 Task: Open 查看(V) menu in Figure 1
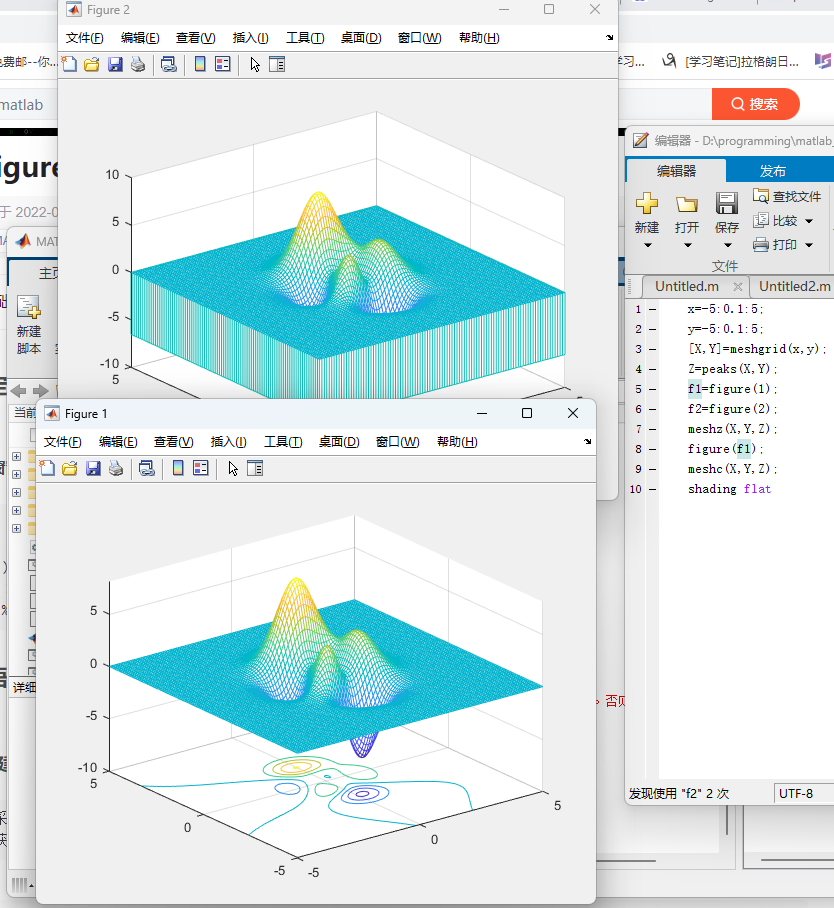point(174,442)
